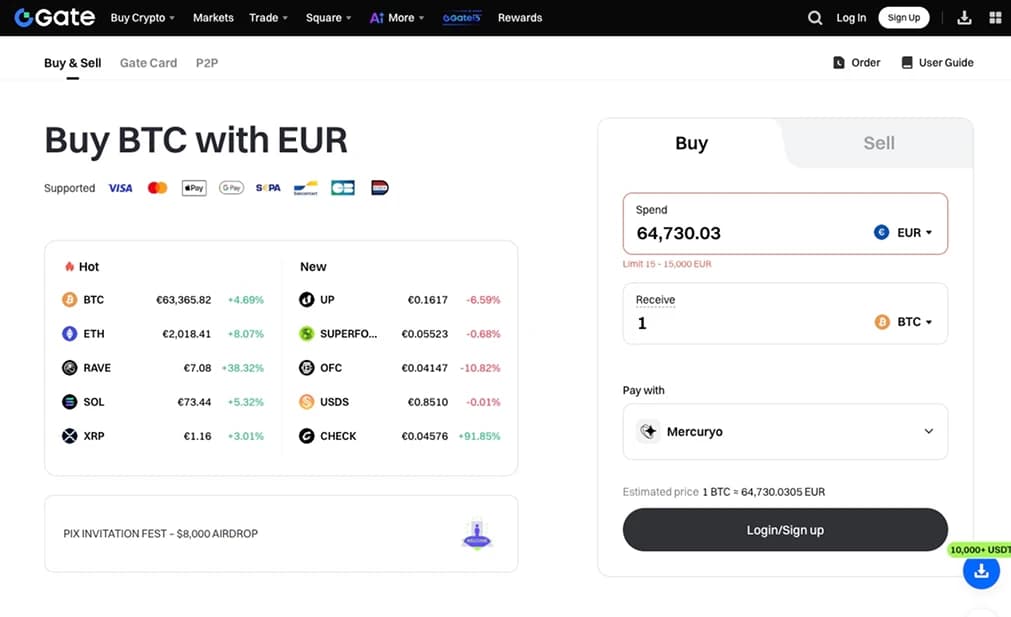Click the XRP coin icon
The width and height of the screenshot is (1011, 617).
[x=70, y=436]
